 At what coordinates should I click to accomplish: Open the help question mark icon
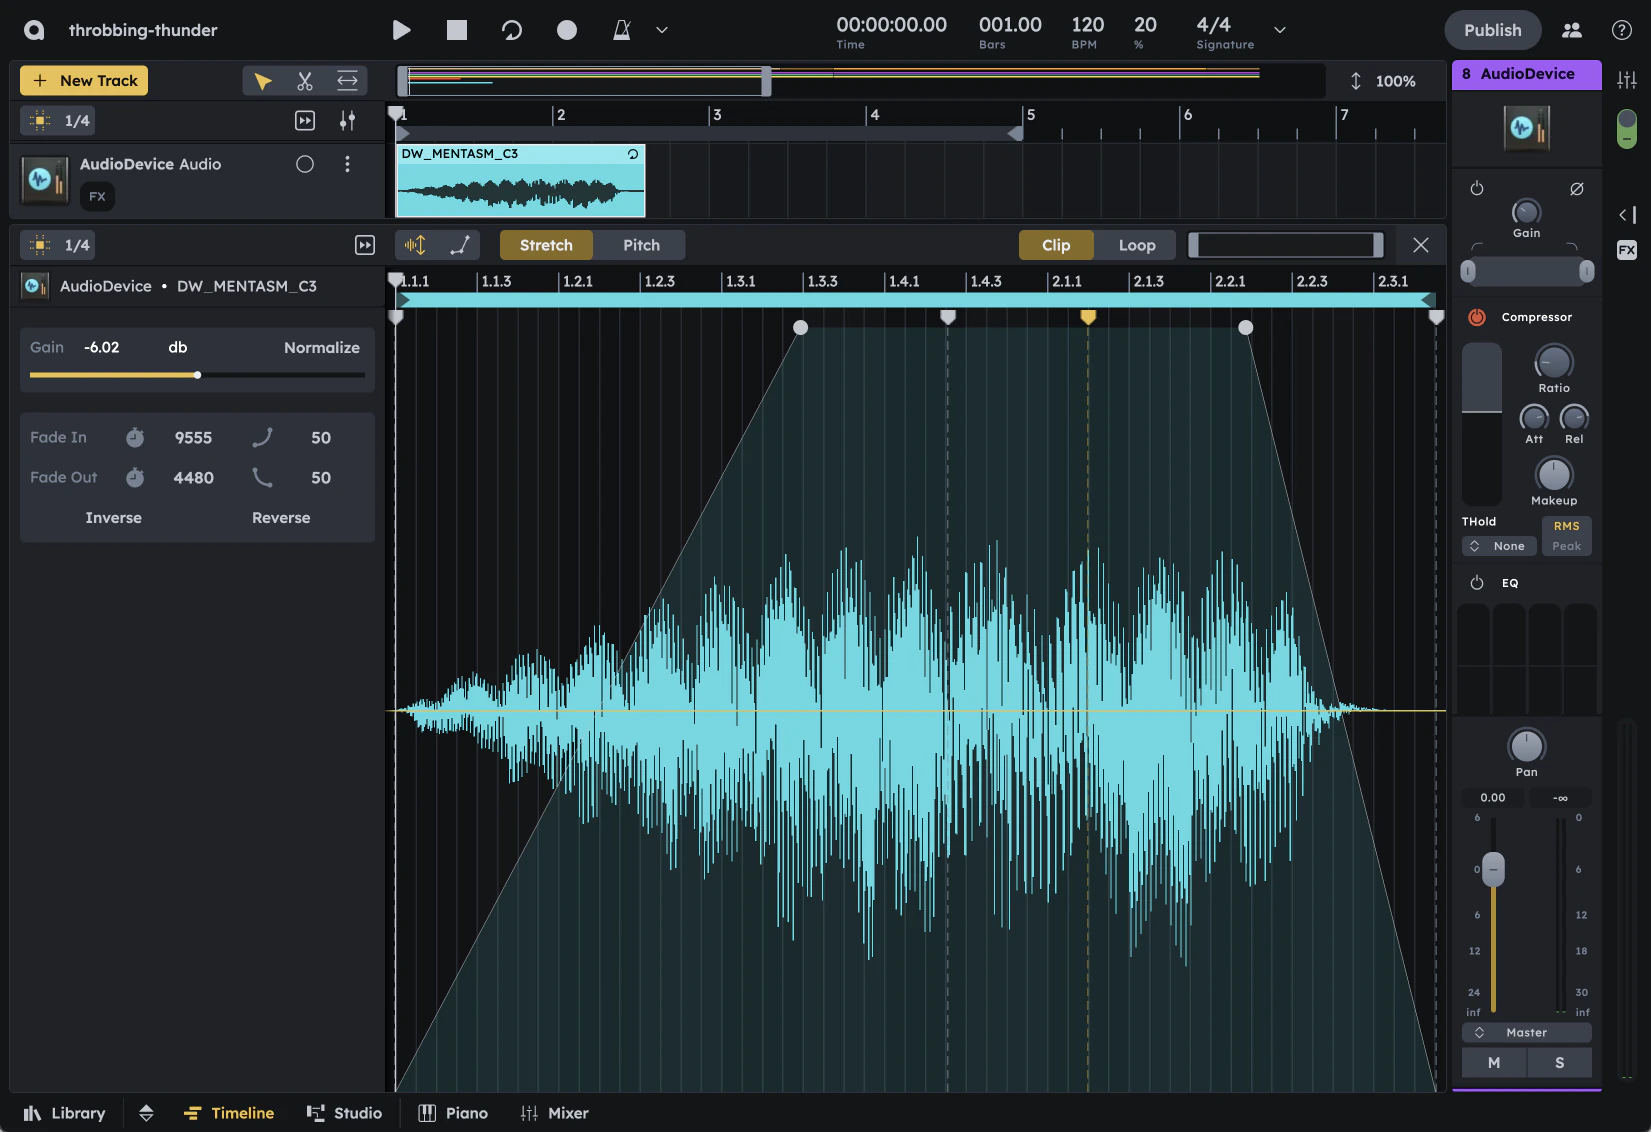pos(1622,30)
